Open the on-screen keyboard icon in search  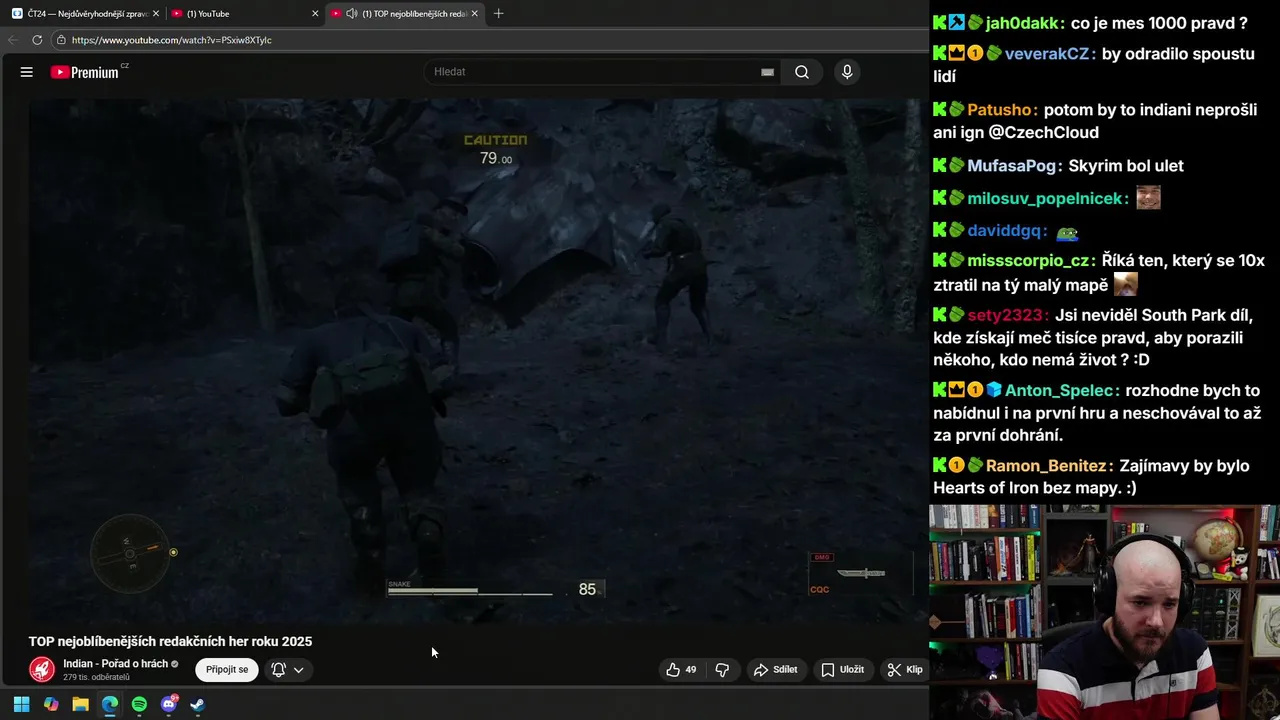[x=767, y=72]
